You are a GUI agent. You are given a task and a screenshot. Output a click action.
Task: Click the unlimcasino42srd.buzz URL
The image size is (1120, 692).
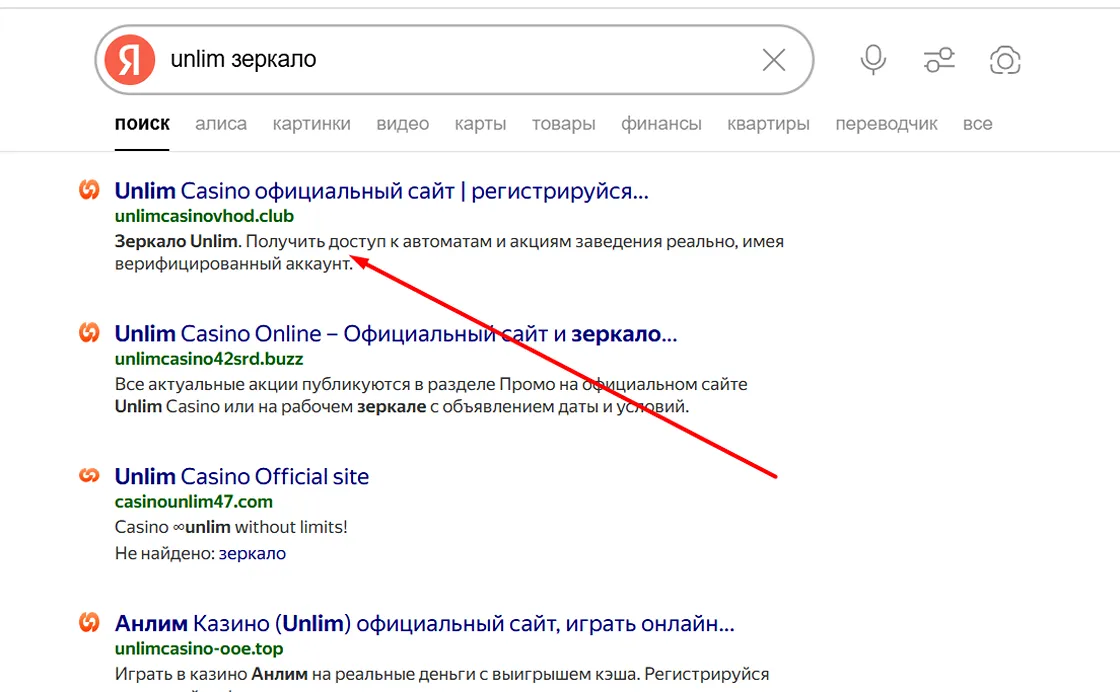209,358
